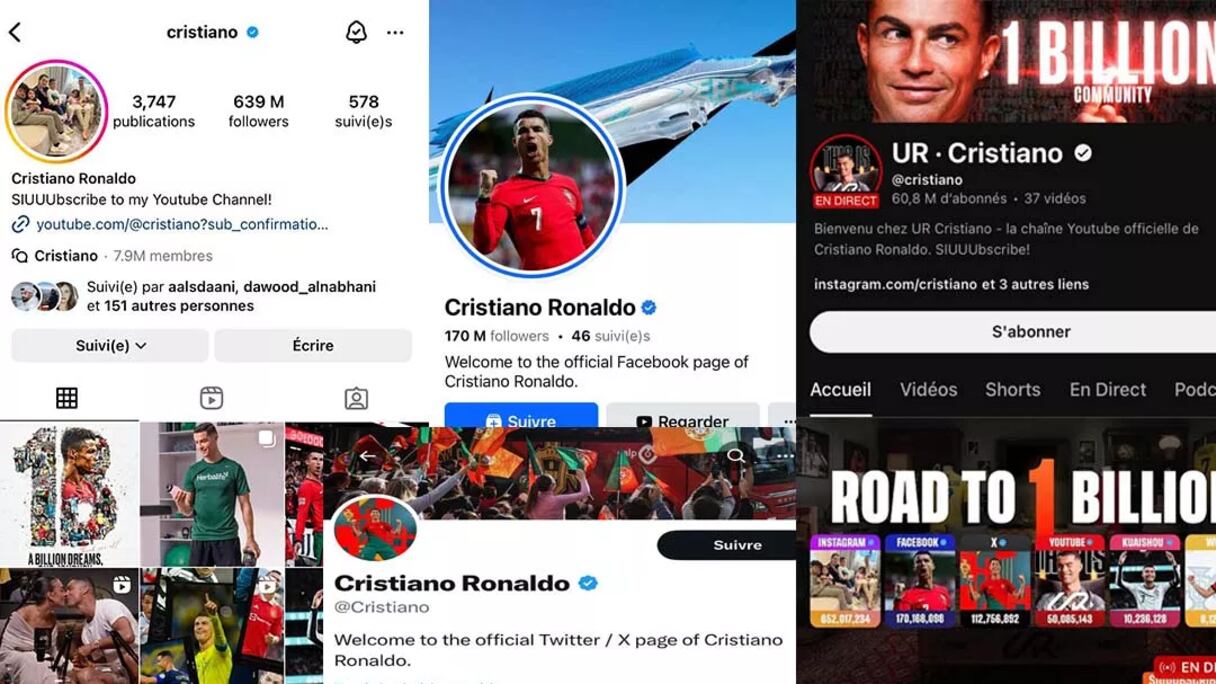This screenshot has height=684, width=1216.
Task: Open the YouTube Shorts tab
Action: pos(1013,390)
